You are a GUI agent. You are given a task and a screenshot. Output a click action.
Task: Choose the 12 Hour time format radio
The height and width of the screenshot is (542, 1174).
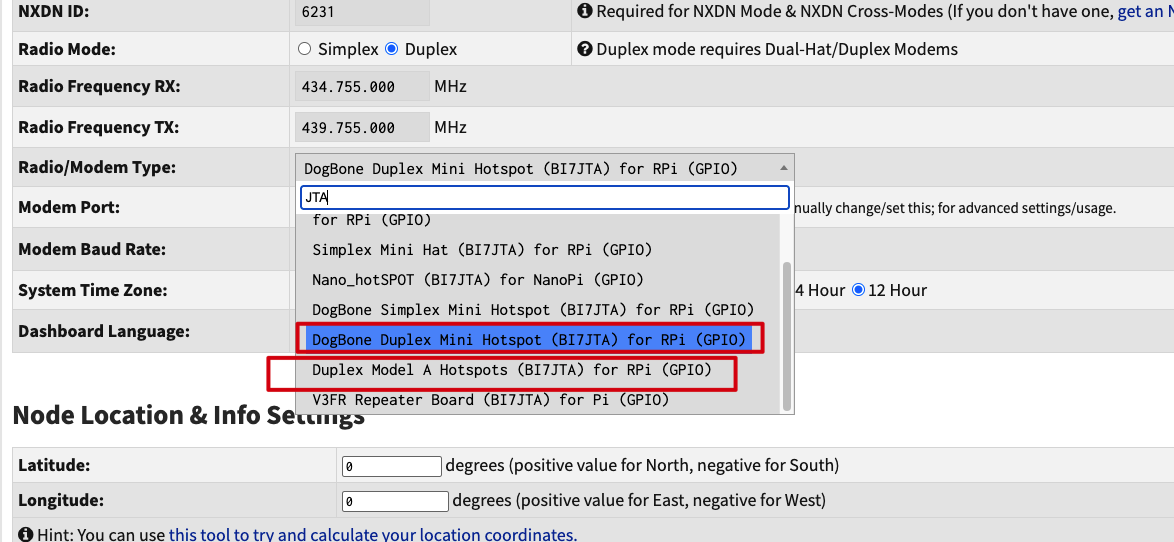click(858, 290)
